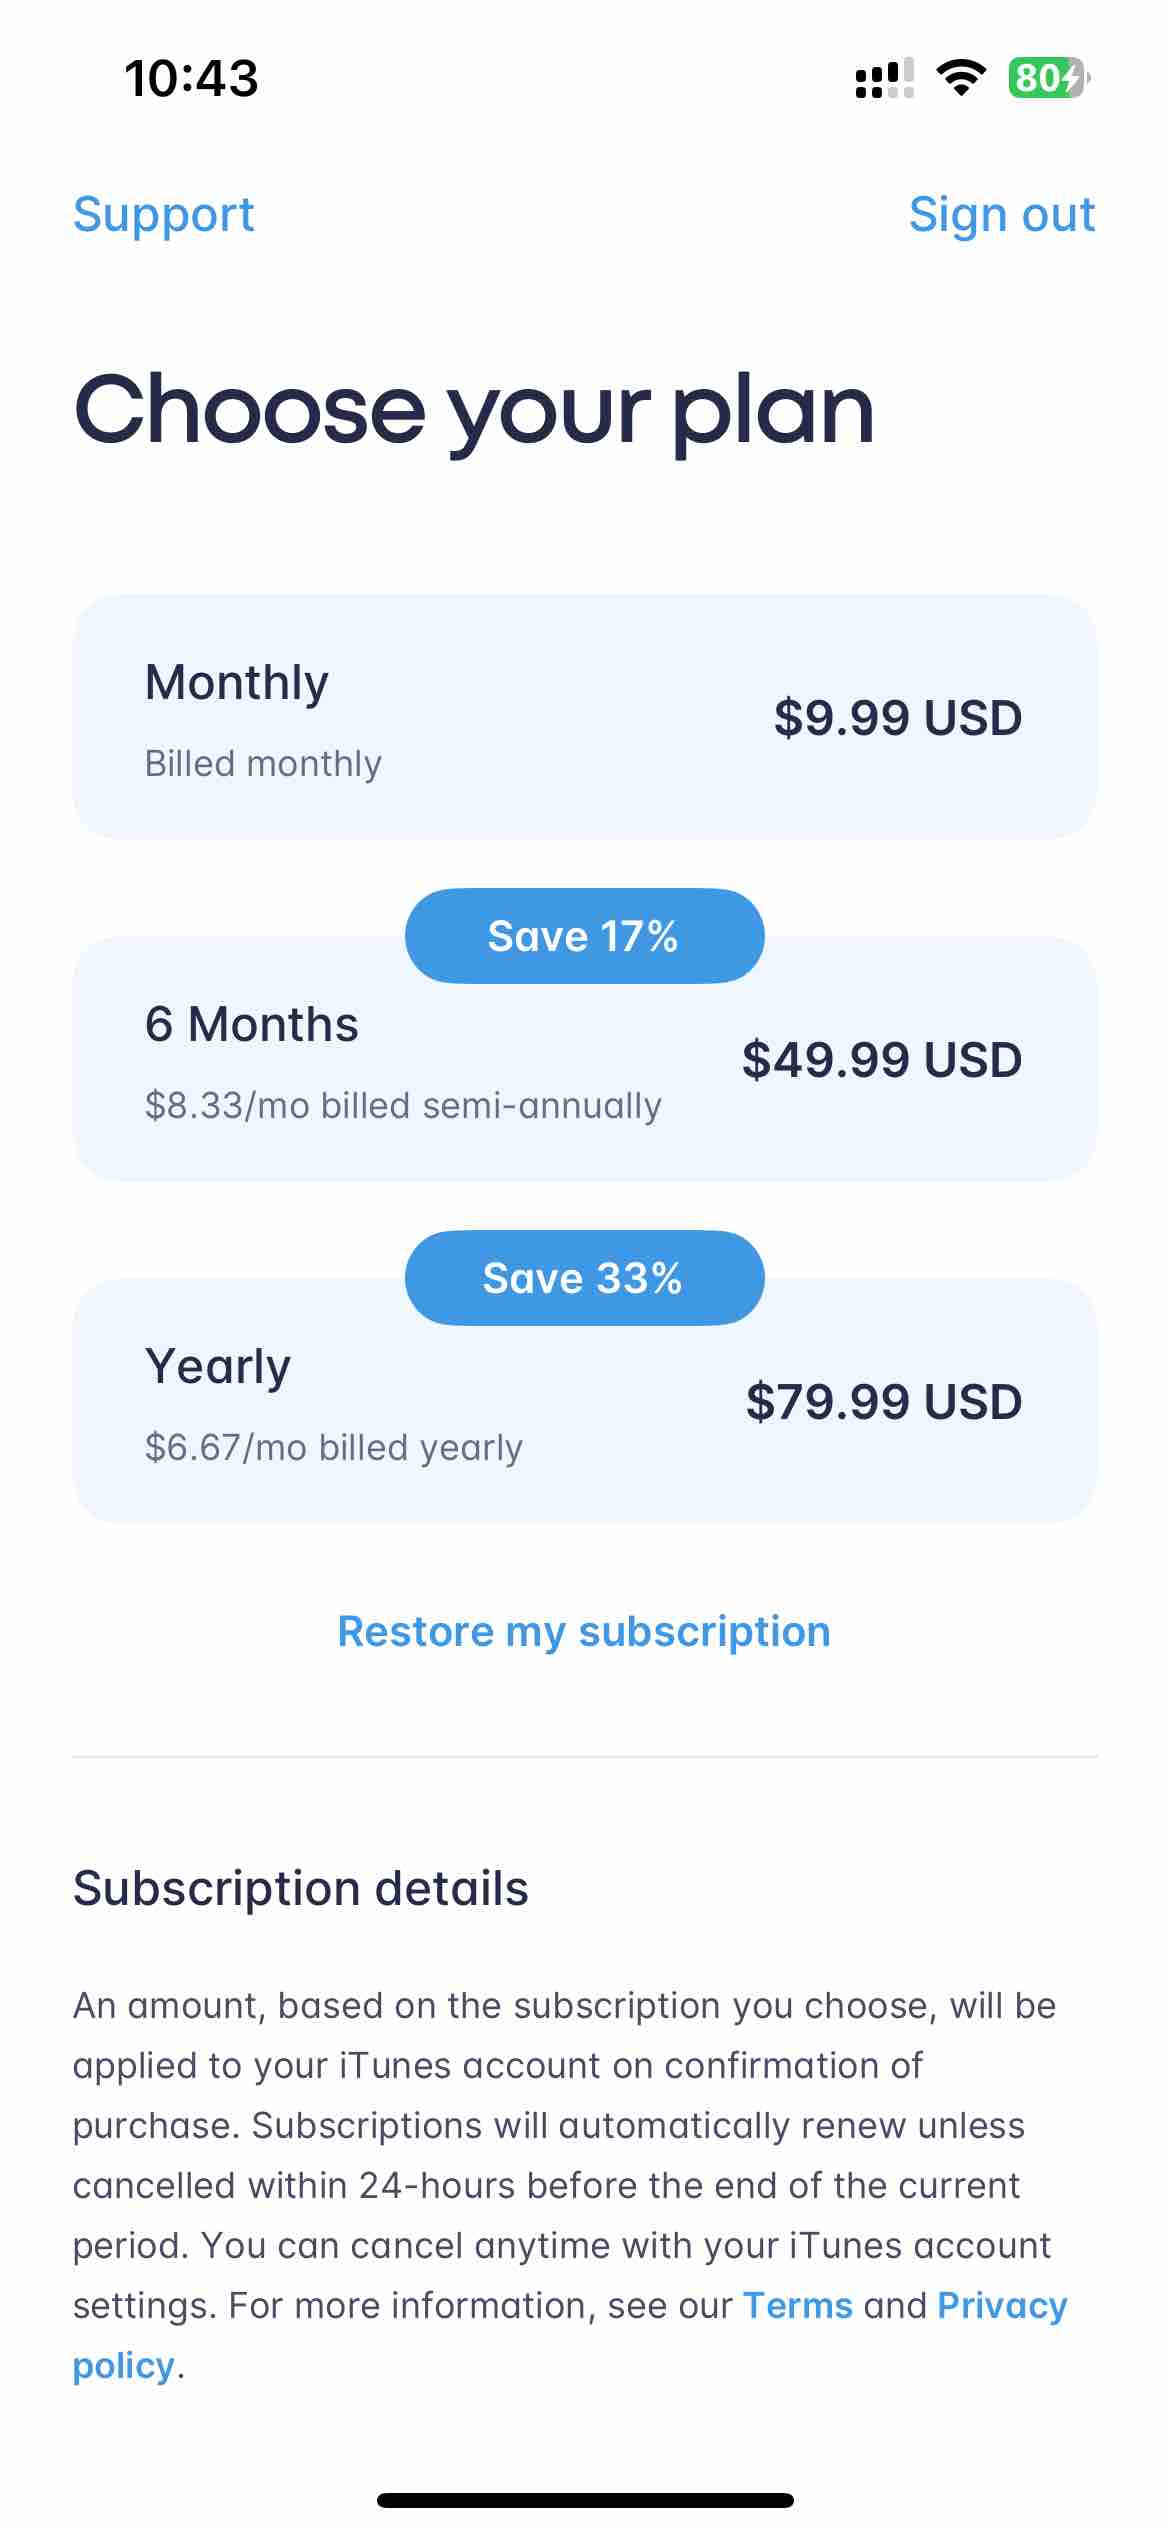The image size is (1170, 2532).
Task: Tap the $79.99 USD price
Action: [x=883, y=1402]
